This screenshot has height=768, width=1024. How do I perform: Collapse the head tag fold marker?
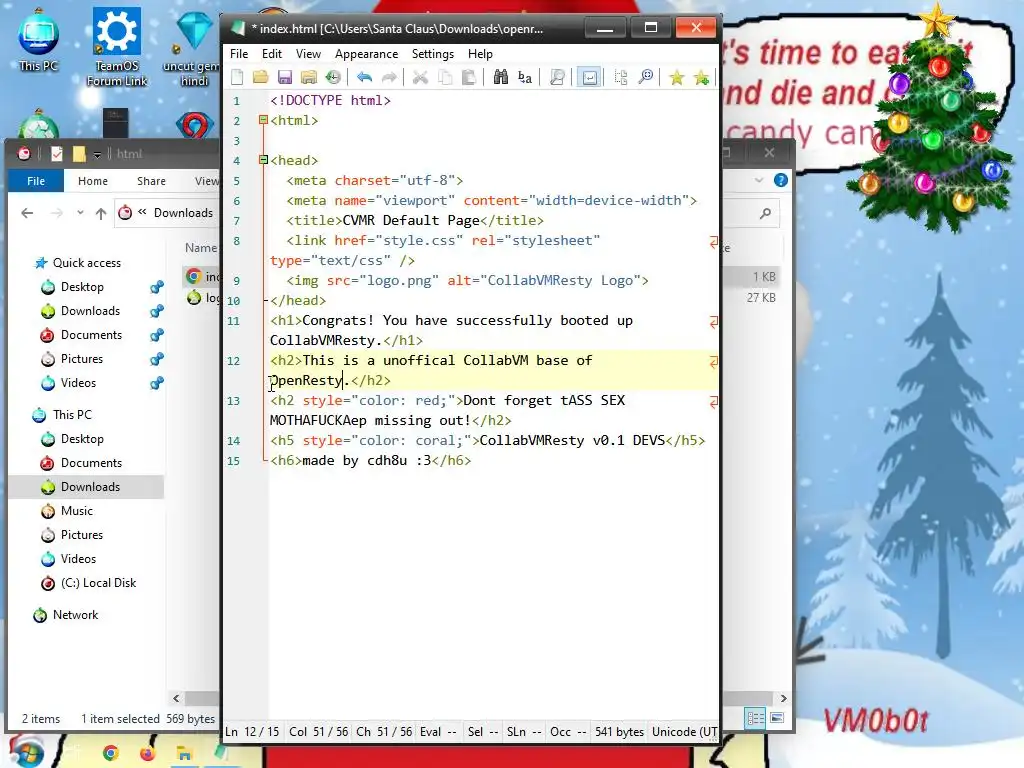[263, 160]
